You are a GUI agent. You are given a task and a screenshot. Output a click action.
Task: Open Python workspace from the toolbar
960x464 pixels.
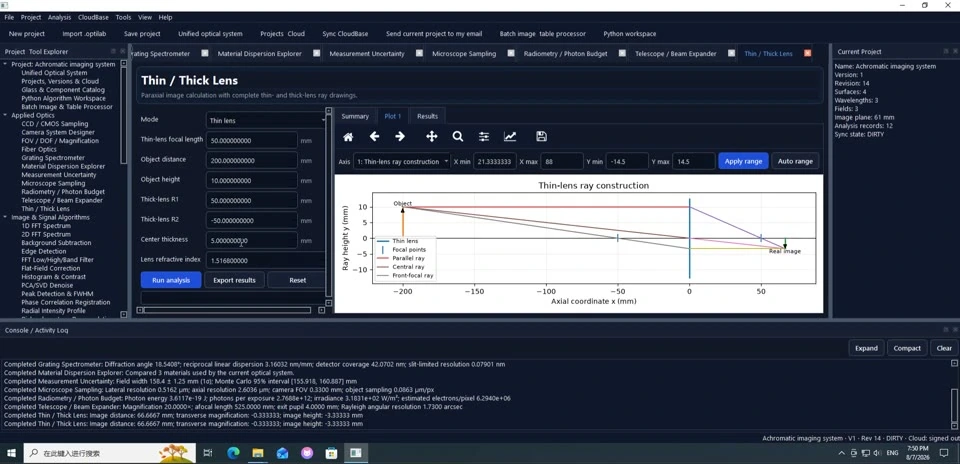[629, 34]
